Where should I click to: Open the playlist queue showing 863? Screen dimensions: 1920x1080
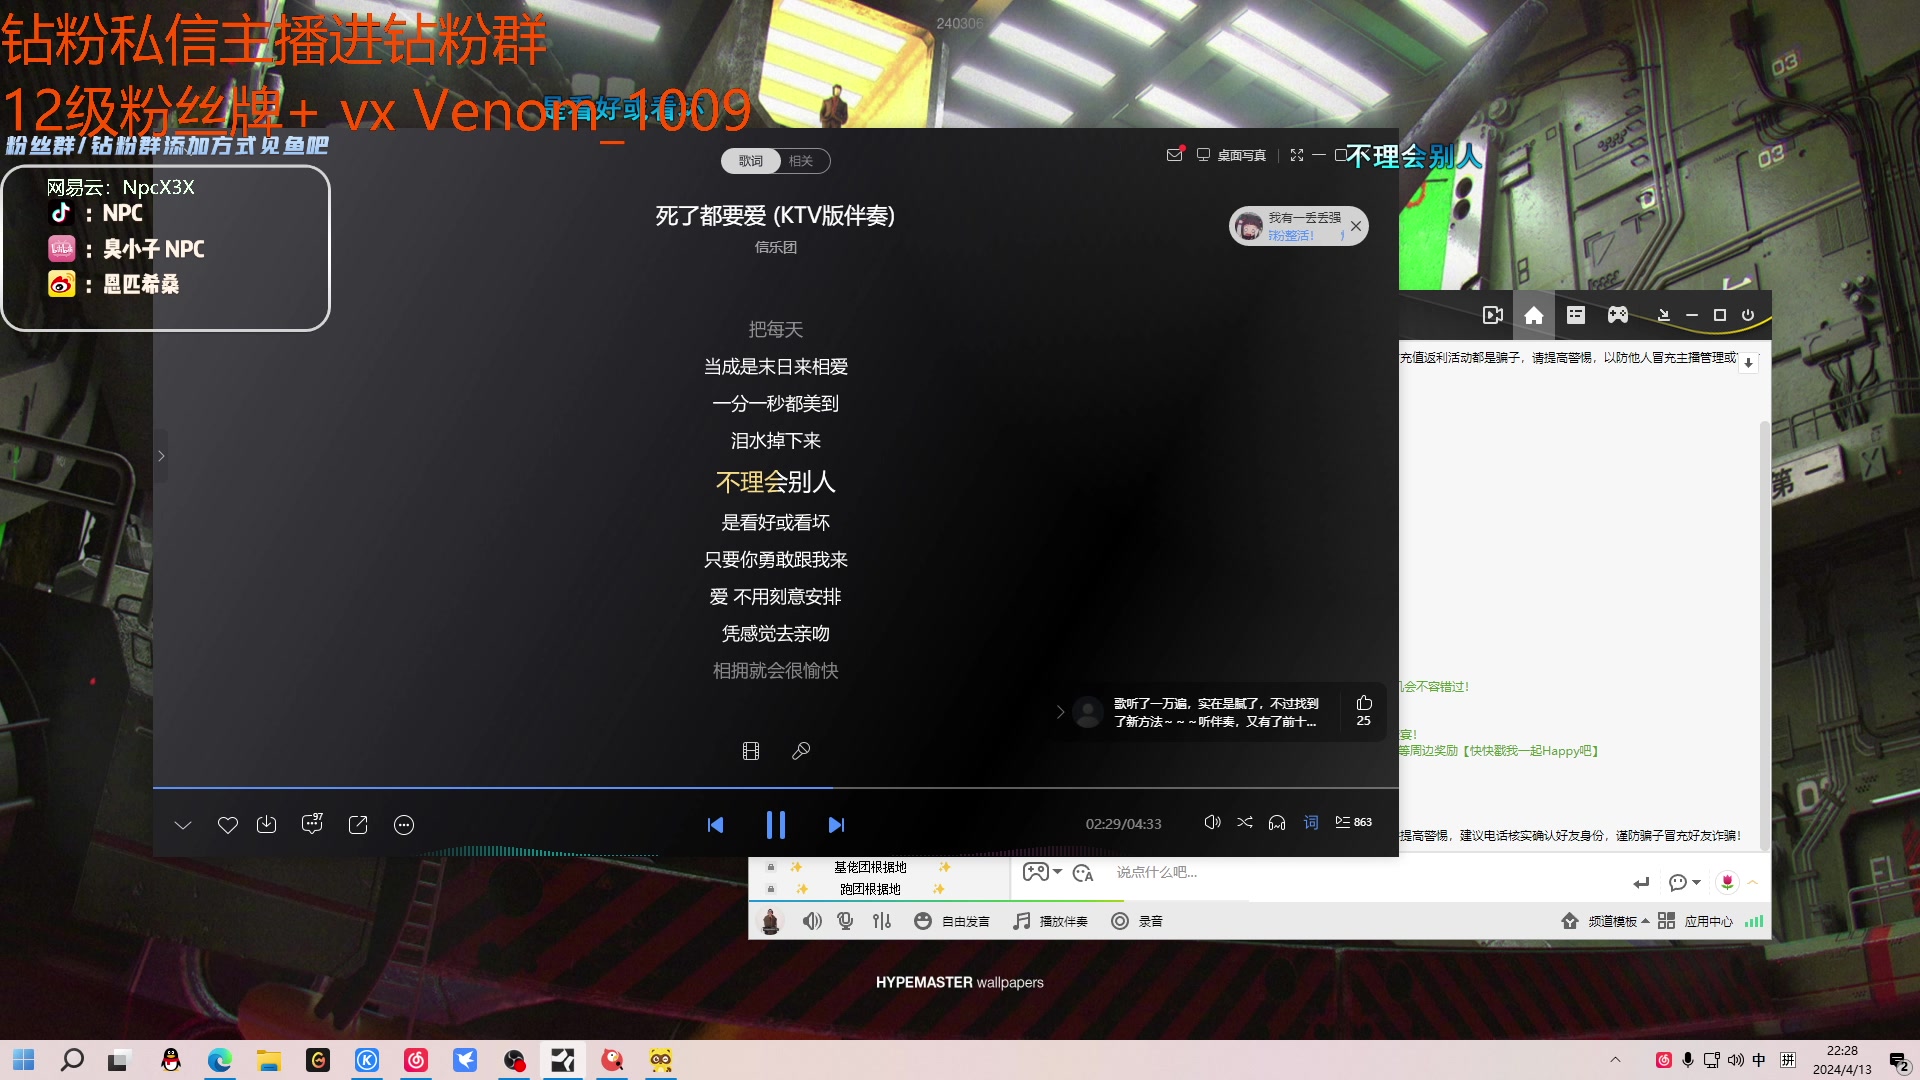[x=1354, y=822]
